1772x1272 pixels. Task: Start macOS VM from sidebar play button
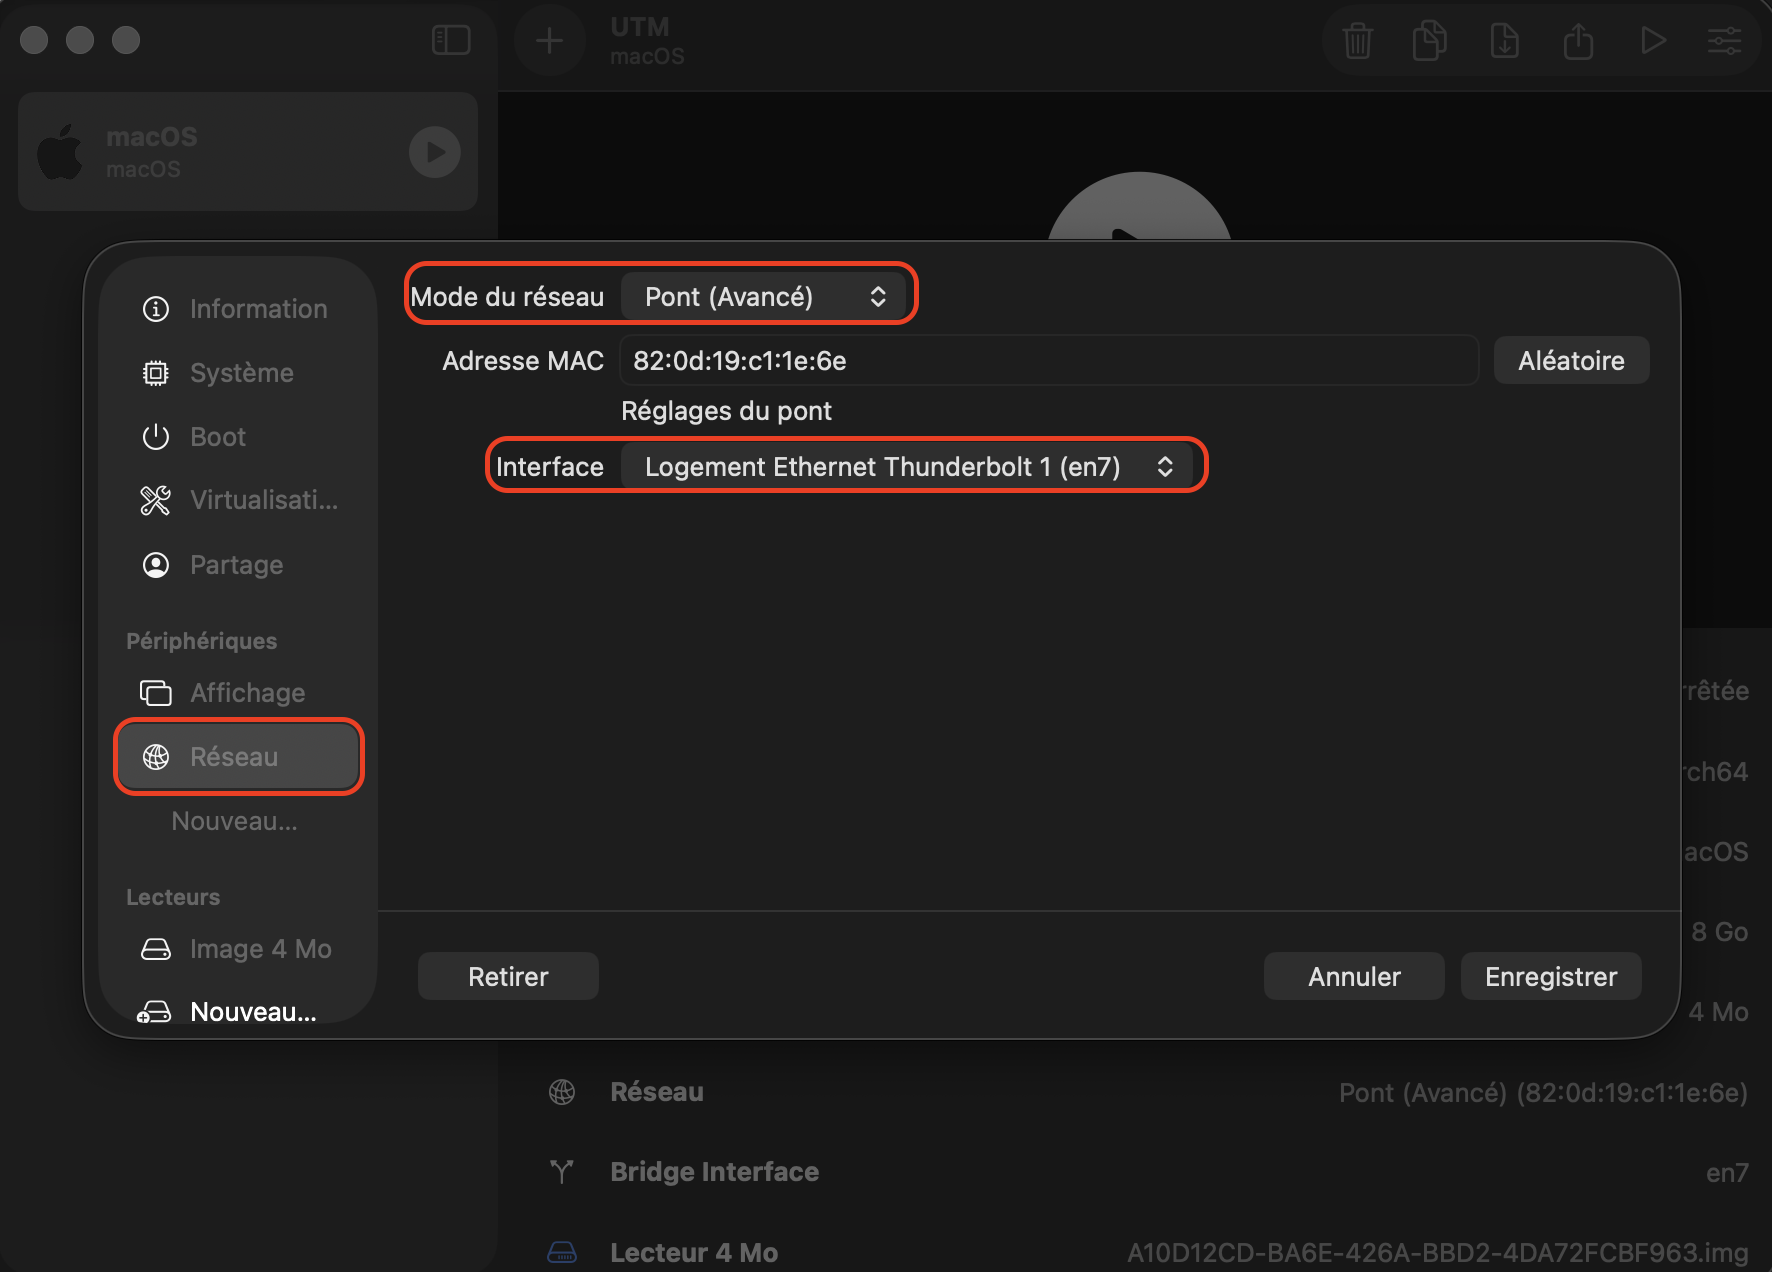435,152
